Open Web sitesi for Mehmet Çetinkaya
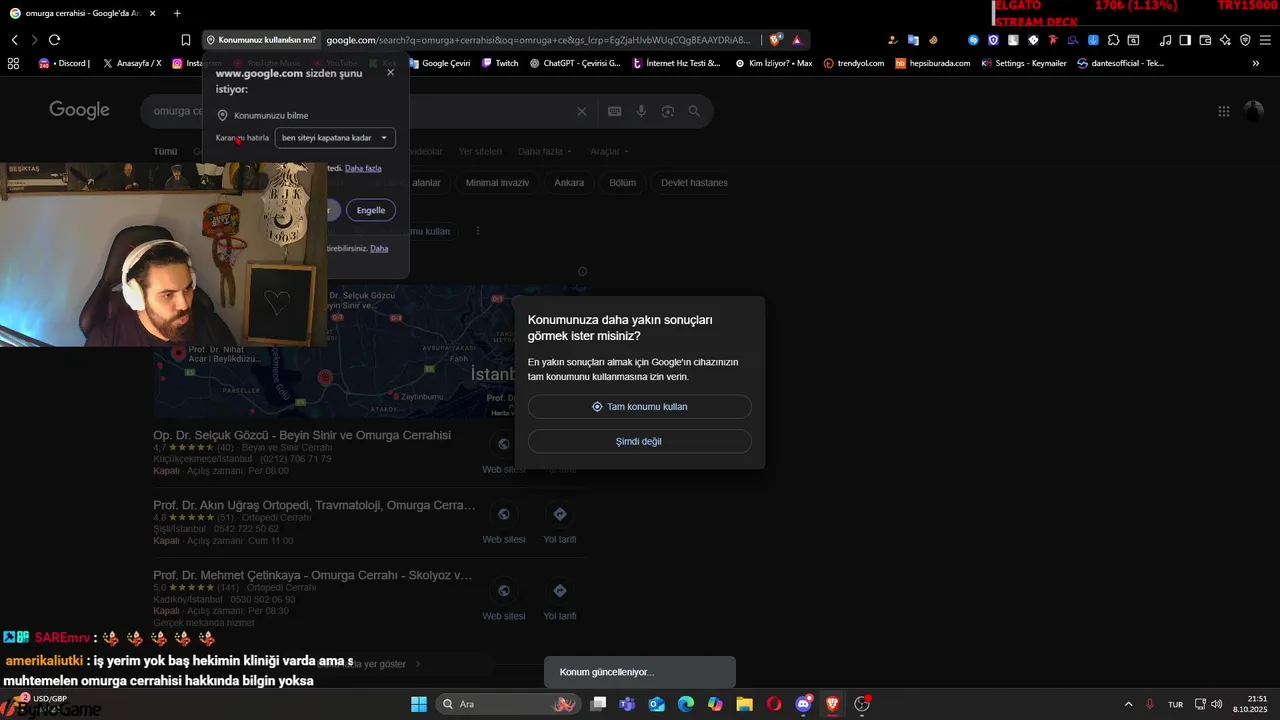This screenshot has width=1280, height=720. pos(504,599)
